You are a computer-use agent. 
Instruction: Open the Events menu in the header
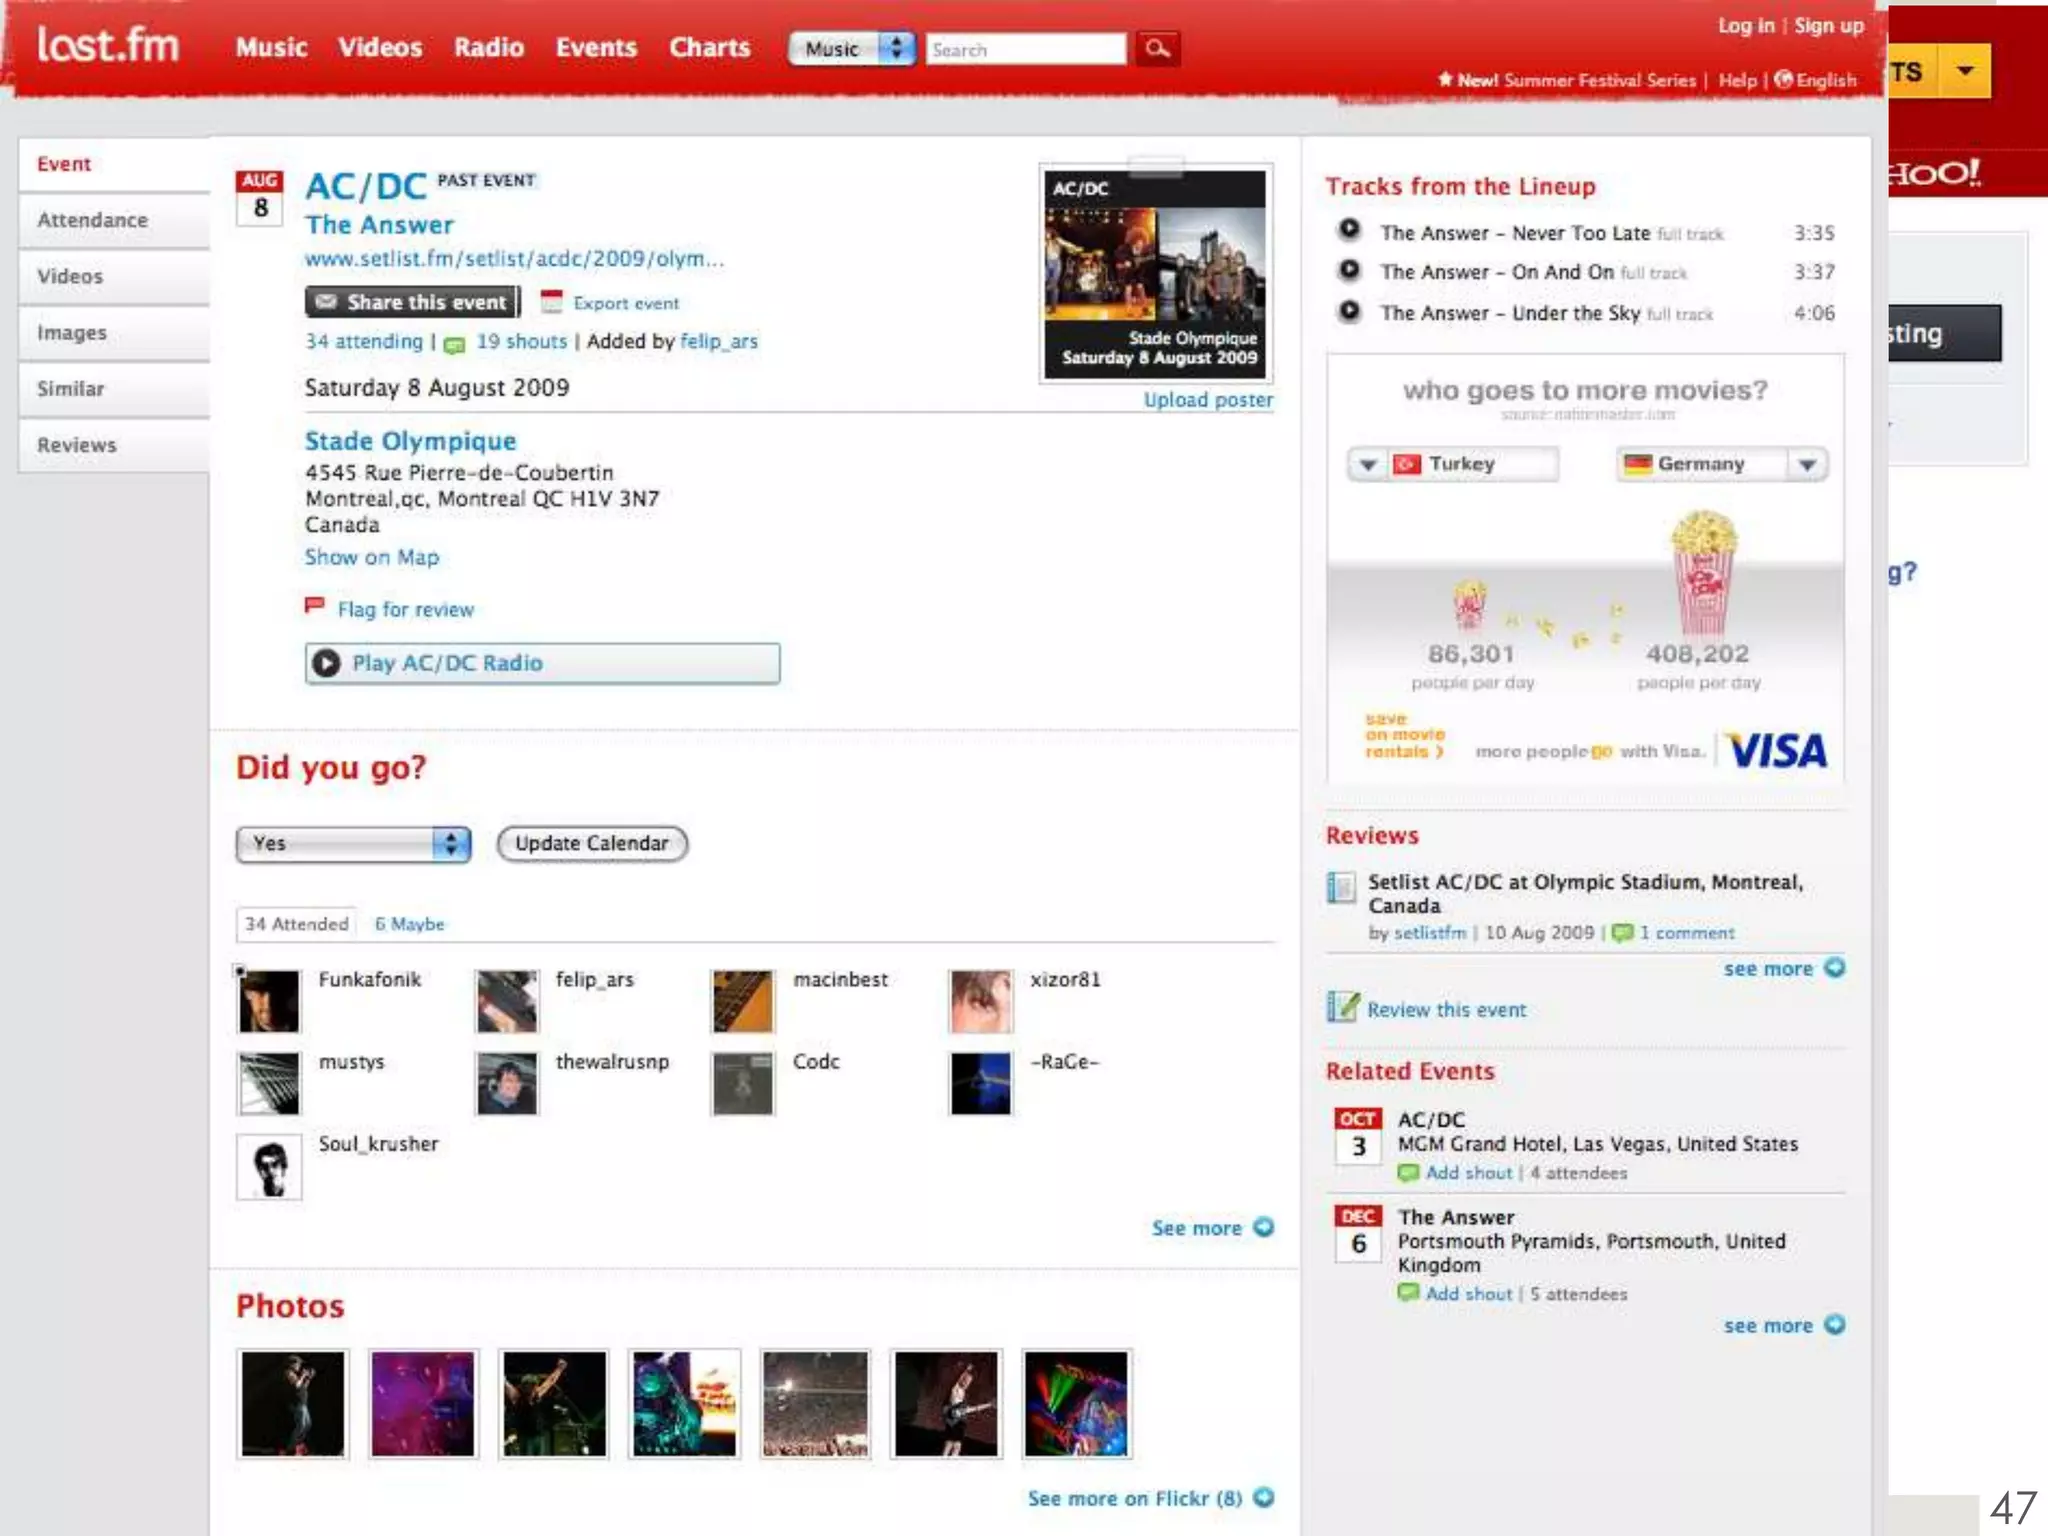click(x=596, y=47)
